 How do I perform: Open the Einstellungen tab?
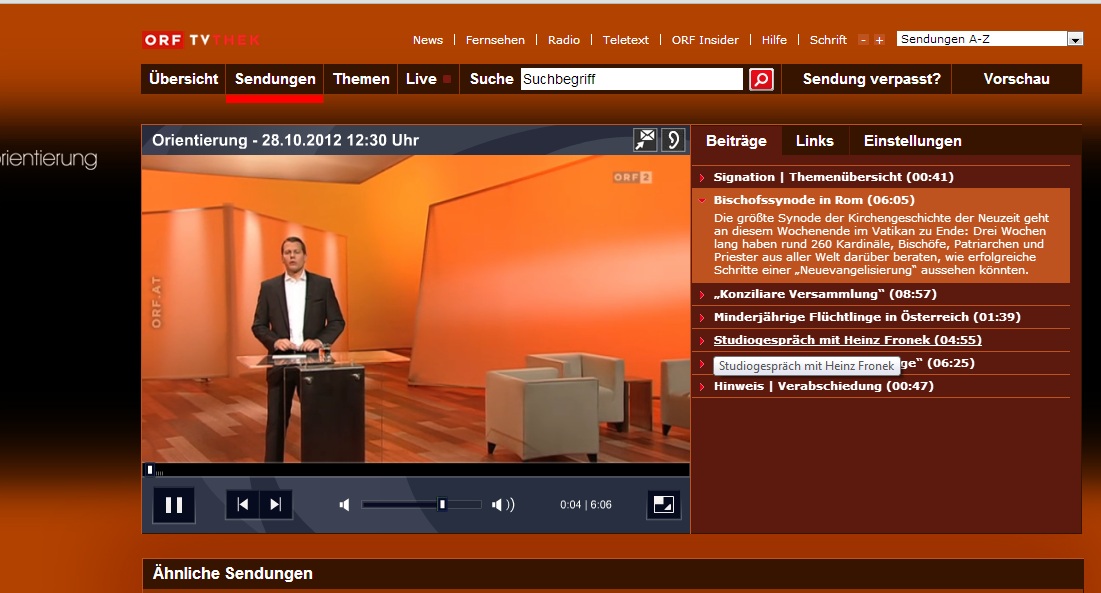[912, 141]
